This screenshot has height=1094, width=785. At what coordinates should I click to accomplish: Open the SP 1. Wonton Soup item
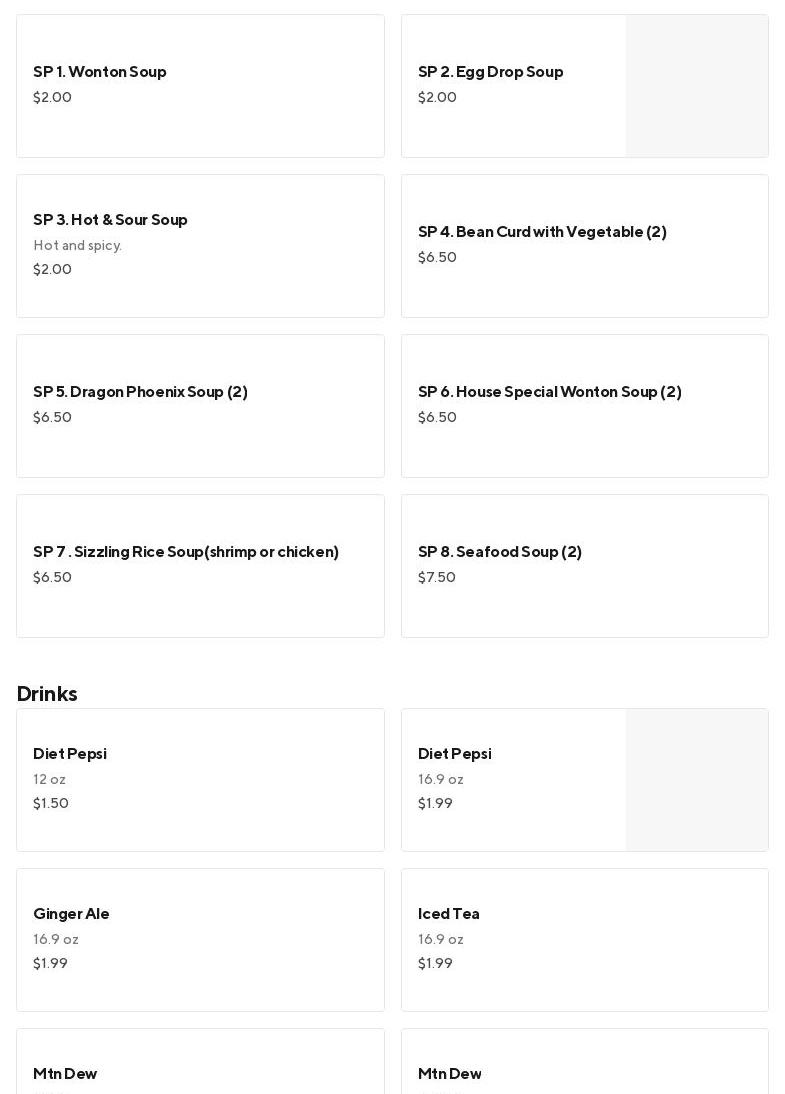(x=200, y=86)
